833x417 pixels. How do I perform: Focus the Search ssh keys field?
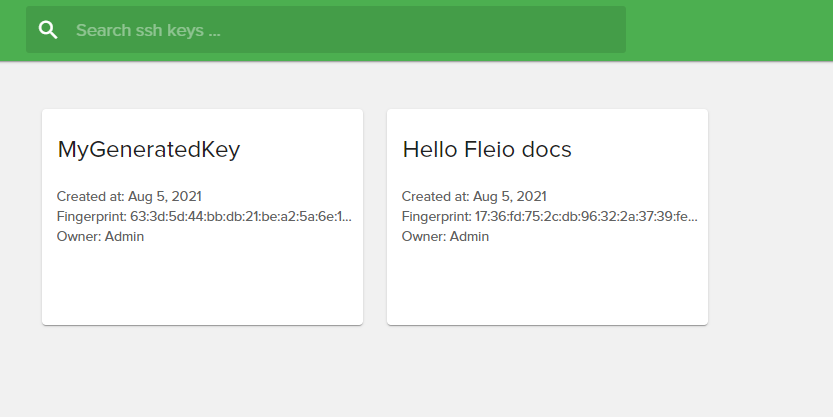[x=340, y=30]
